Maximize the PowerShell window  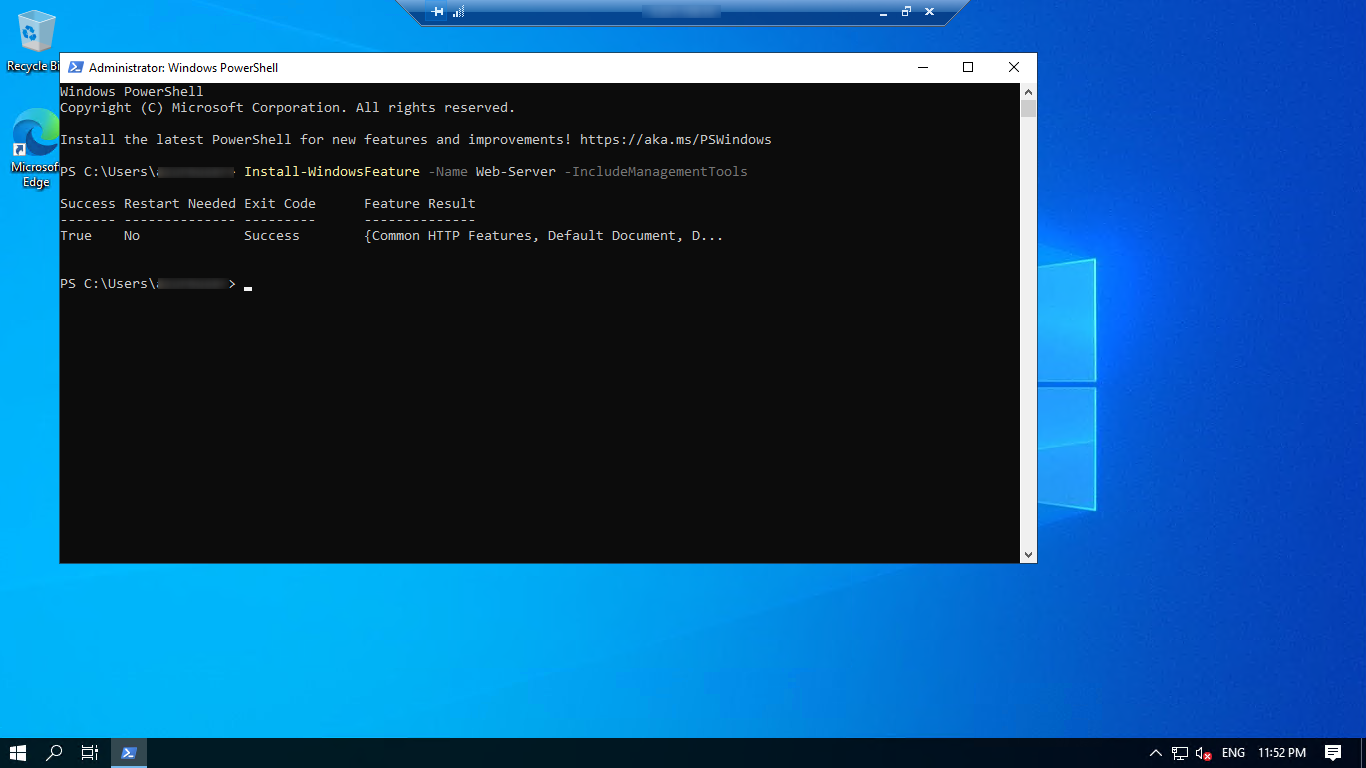(968, 68)
